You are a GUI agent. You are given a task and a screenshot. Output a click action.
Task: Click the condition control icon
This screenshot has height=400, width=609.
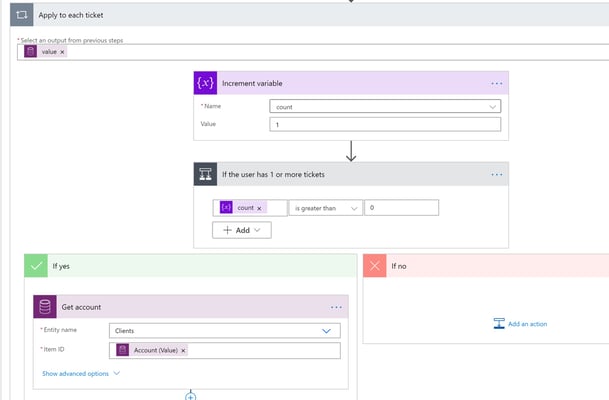[x=205, y=174]
